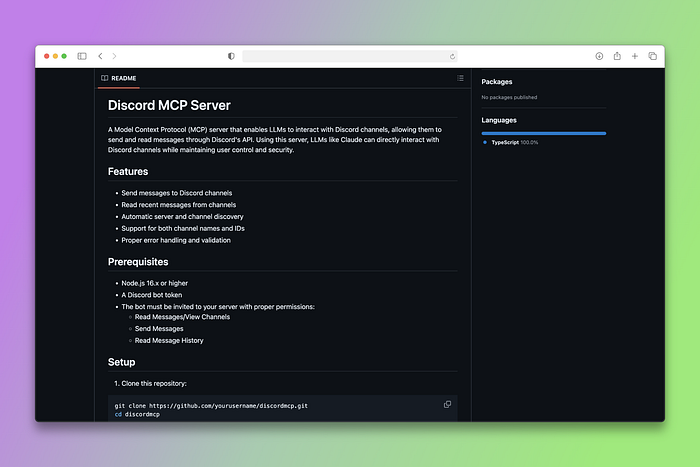This screenshot has width=700, height=467.
Task: Show tab overview icon
Action: 652,56
